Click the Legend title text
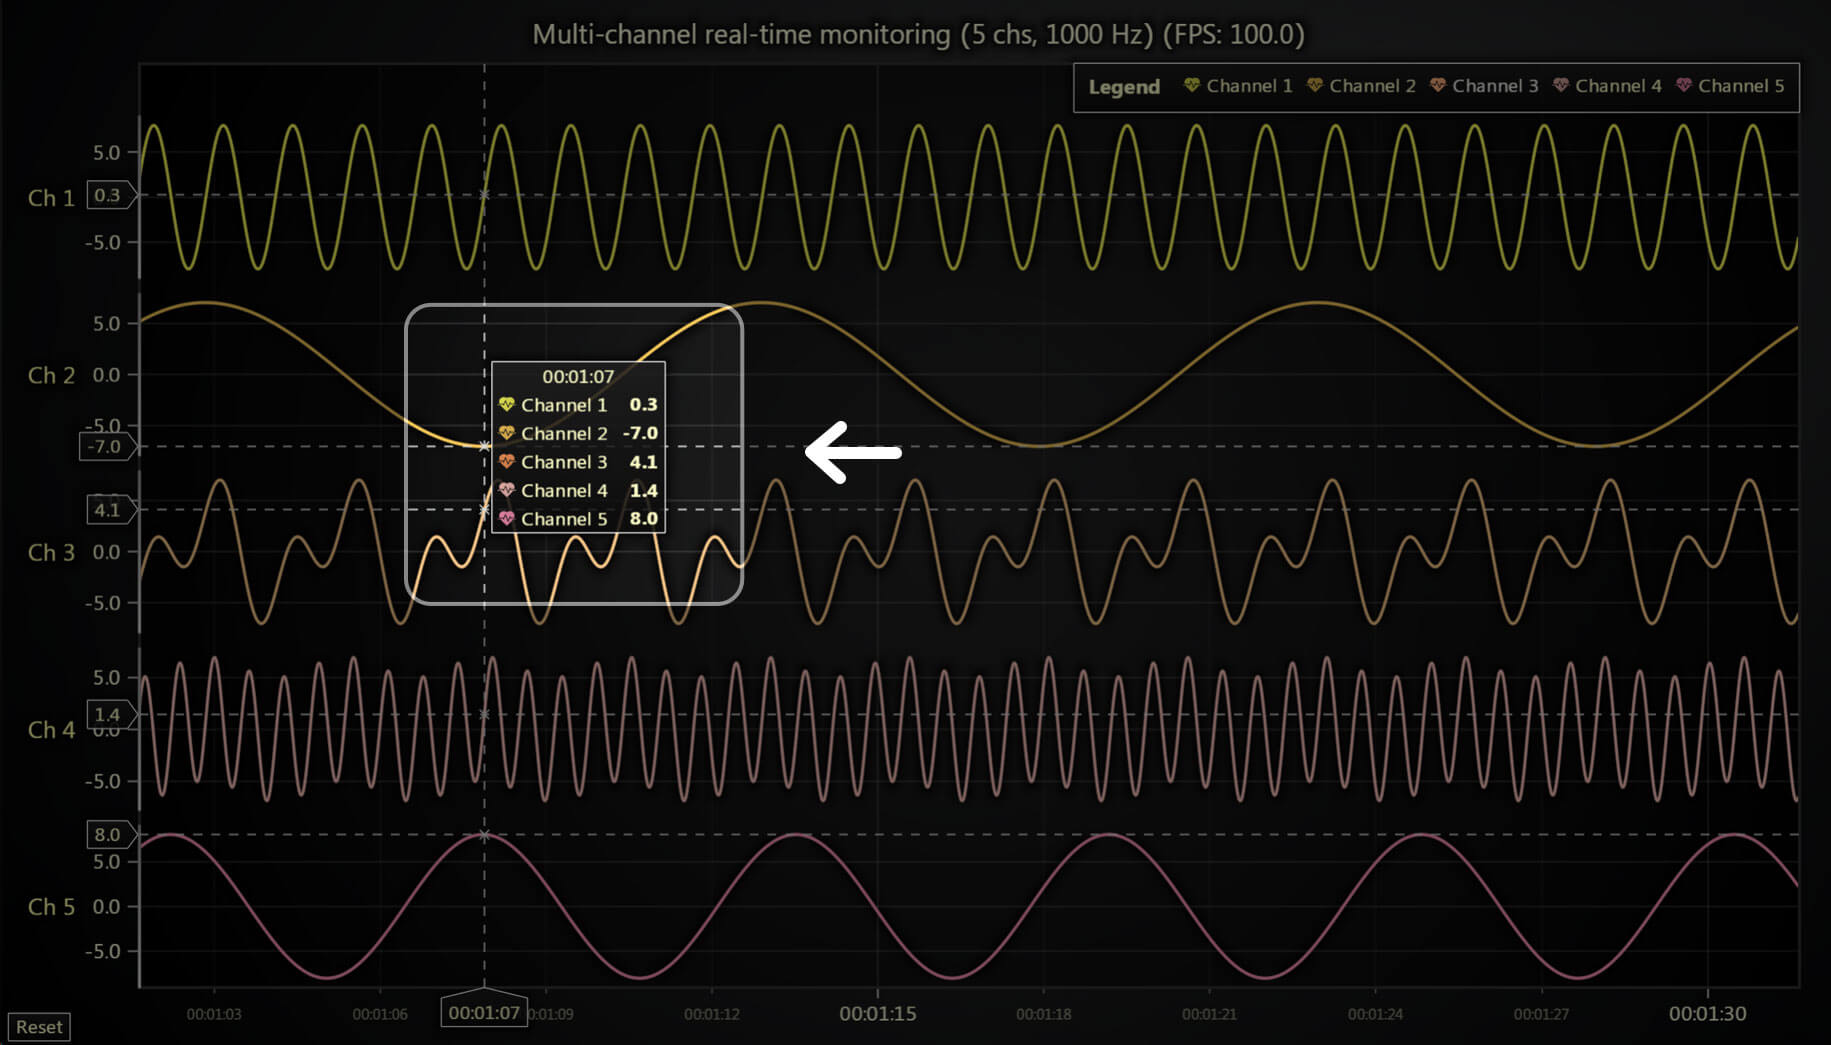1831x1045 pixels. click(x=1124, y=87)
